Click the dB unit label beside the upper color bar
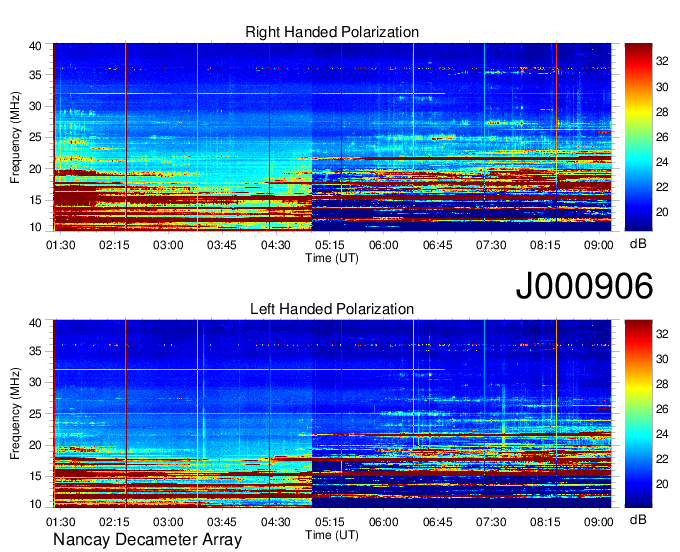Viewport: 680px width, 552px height. coord(638,244)
